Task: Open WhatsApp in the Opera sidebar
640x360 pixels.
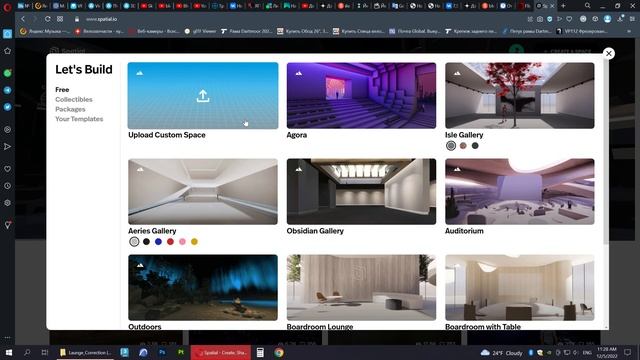Action: (x=7, y=73)
